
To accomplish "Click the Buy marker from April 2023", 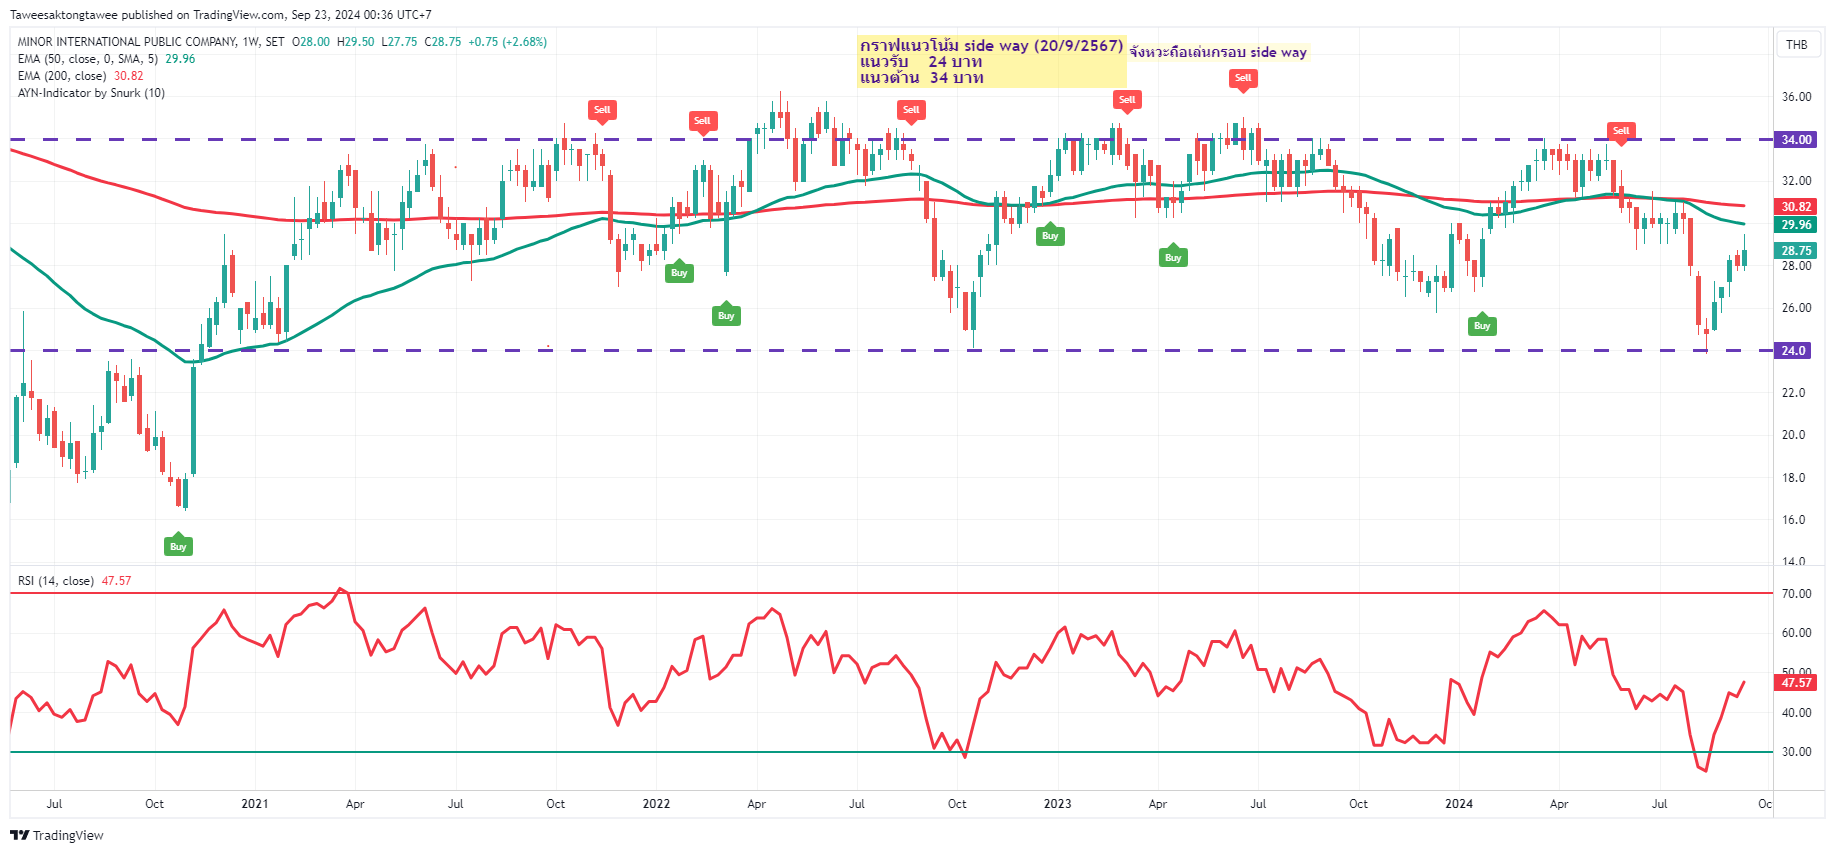I will 1173,257.
